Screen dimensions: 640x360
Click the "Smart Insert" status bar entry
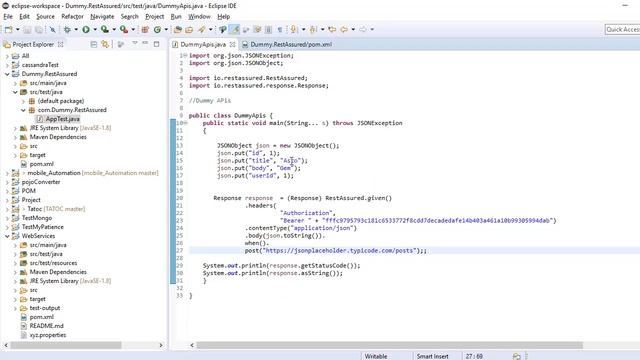click(432, 356)
